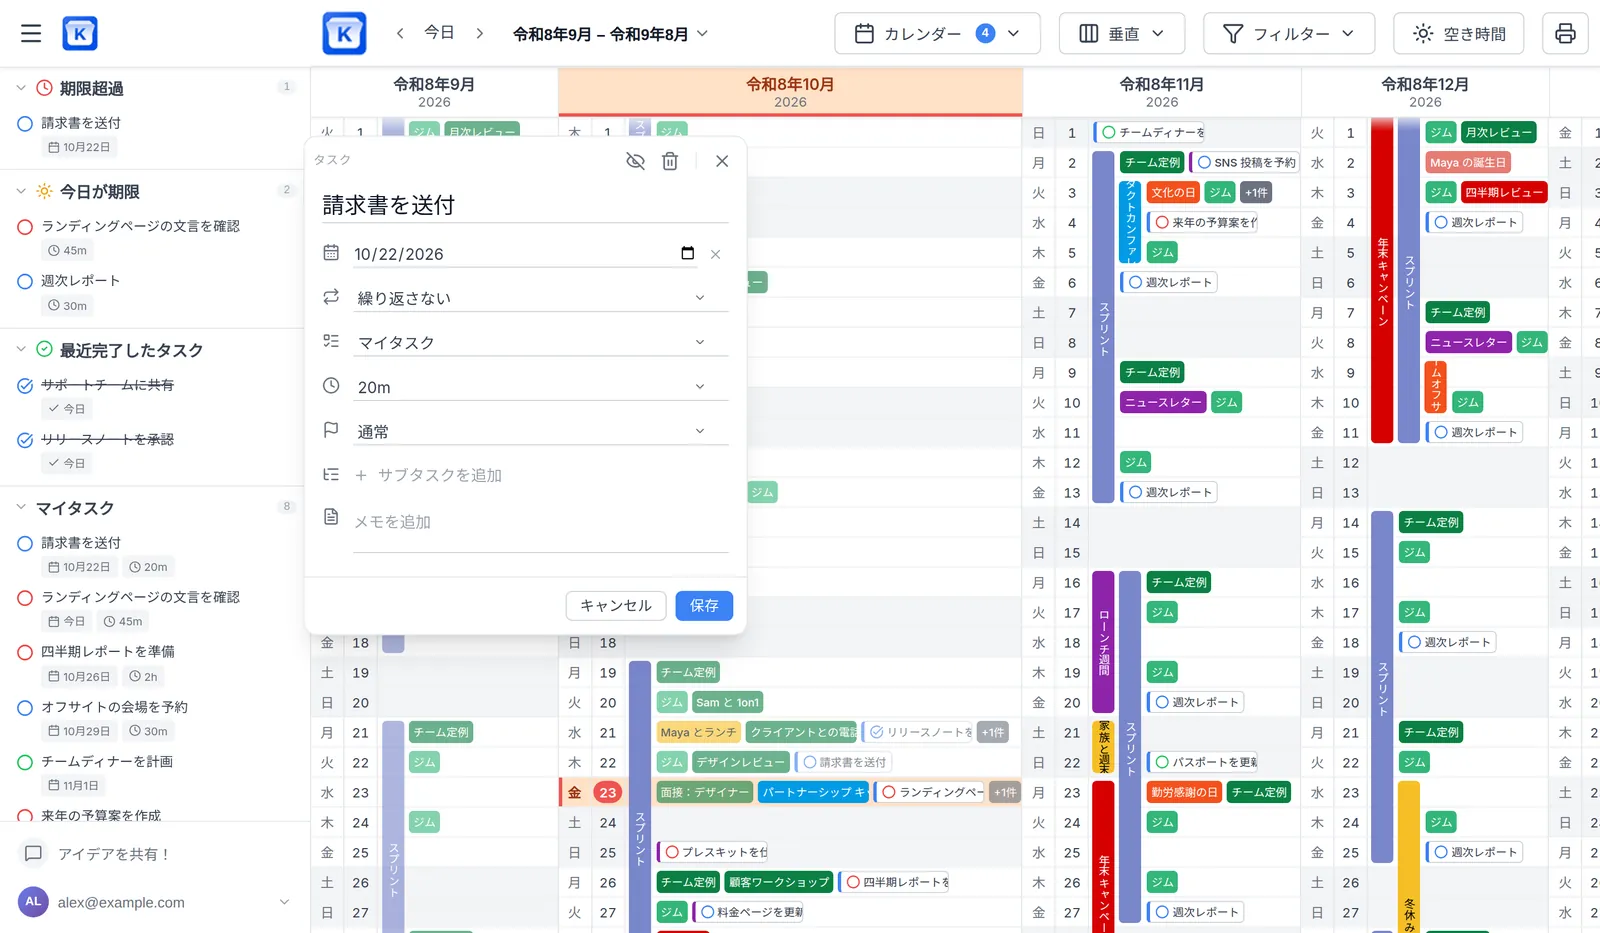Uncheck completed task サポートチームに共有
The height and width of the screenshot is (933, 1600).
(25, 386)
